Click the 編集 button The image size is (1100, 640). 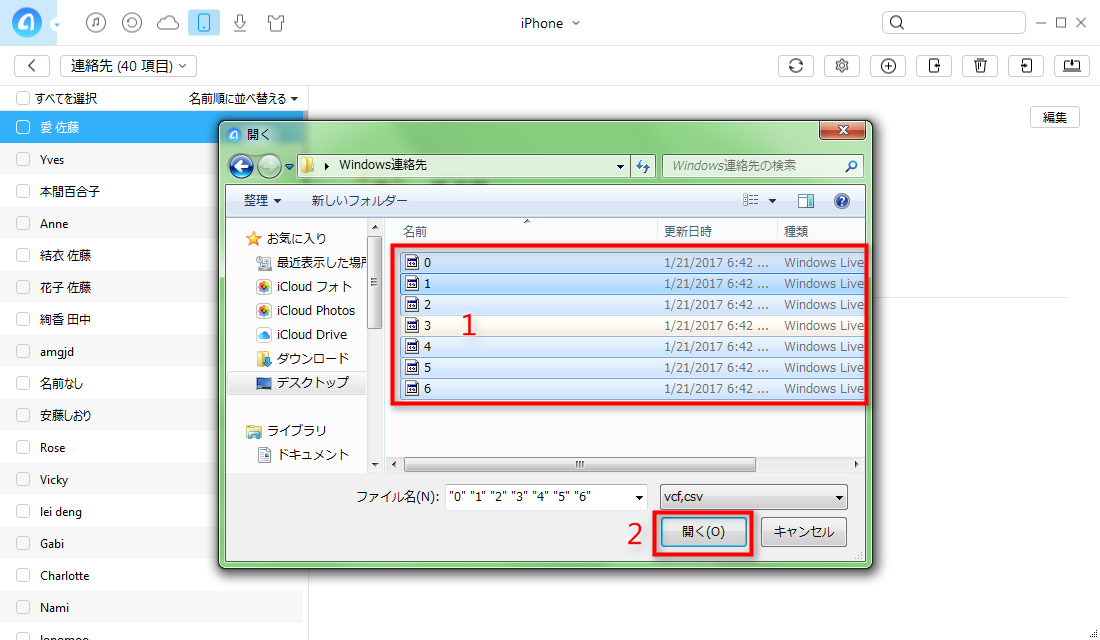click(x=1054, y=117)
